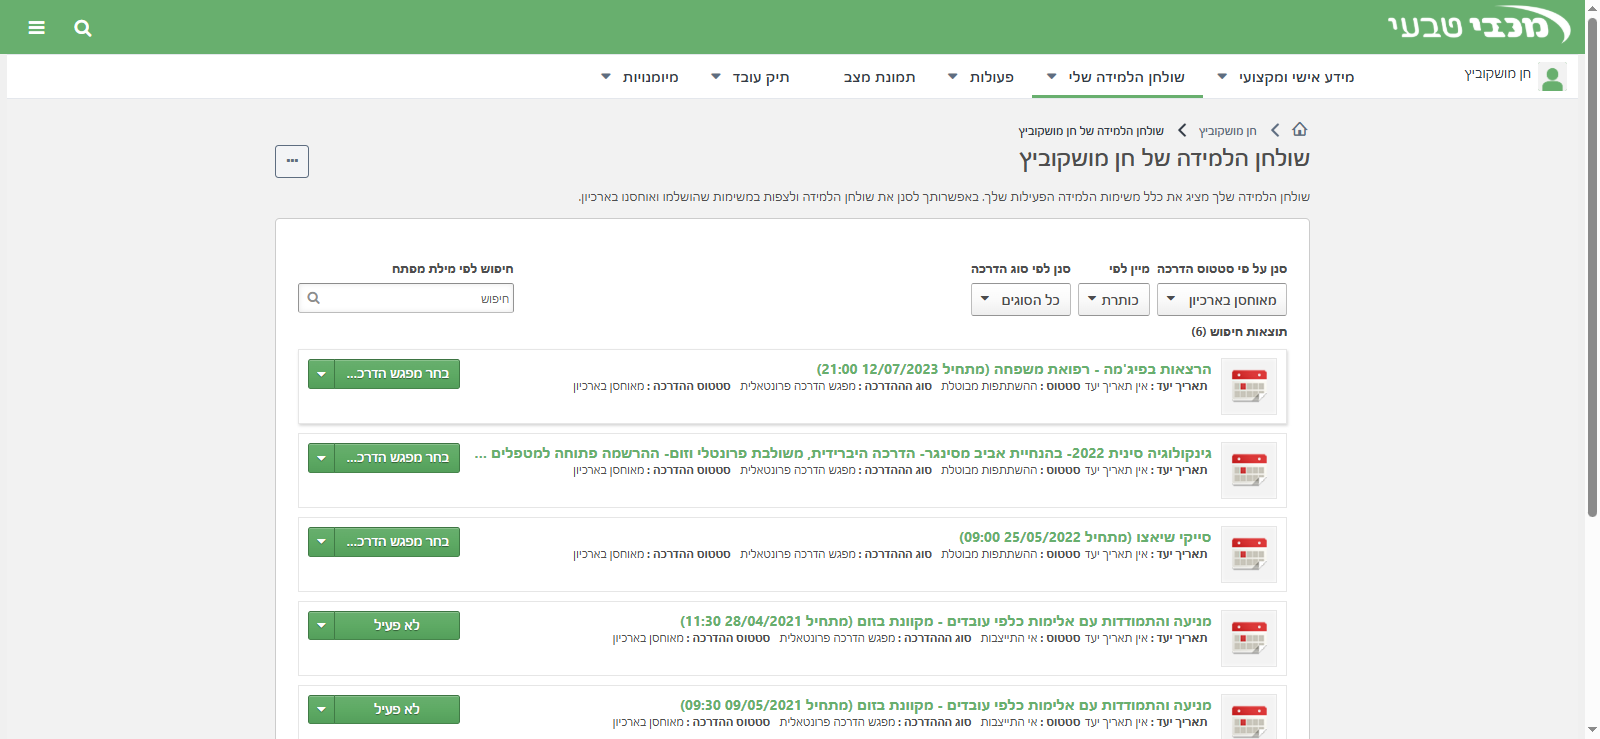Image resolution: width=1600 pixels, height=739 pixels.
Task: Click בחר מפגש הדרכה for גינקולוגיה סינית
Action: tap(397, 458)
